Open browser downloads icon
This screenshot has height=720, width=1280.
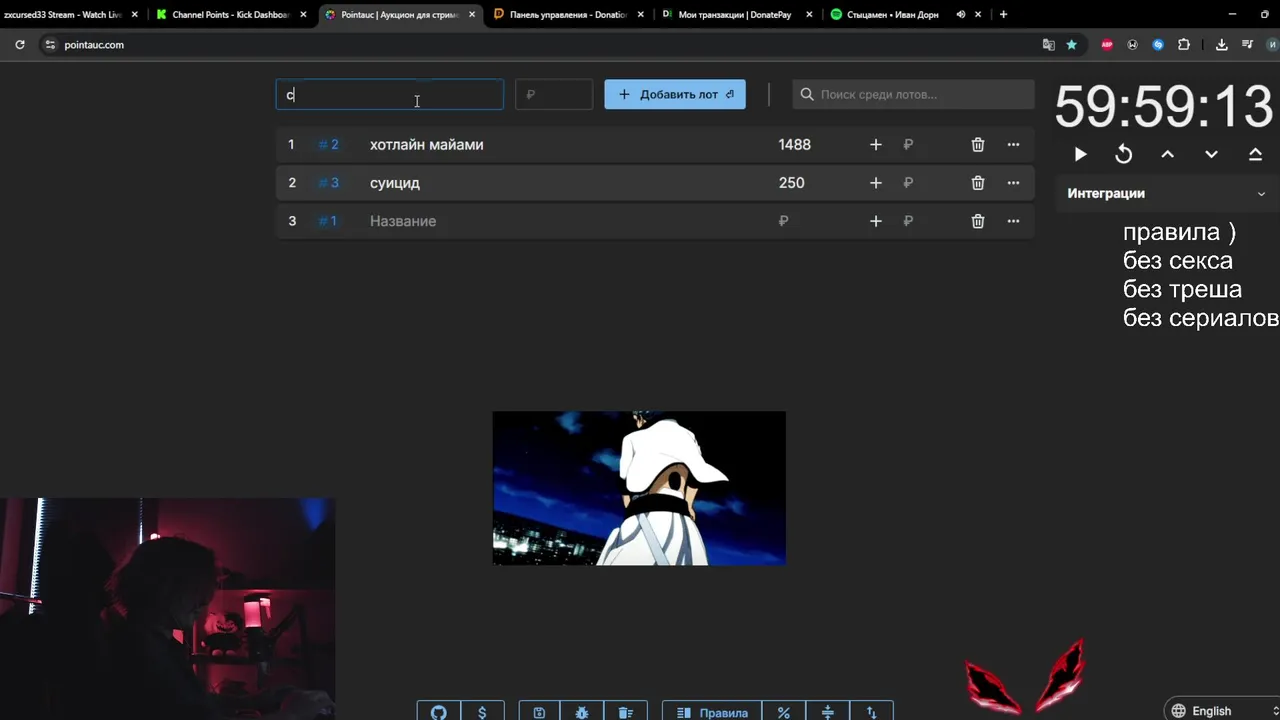pos(1221,45)
